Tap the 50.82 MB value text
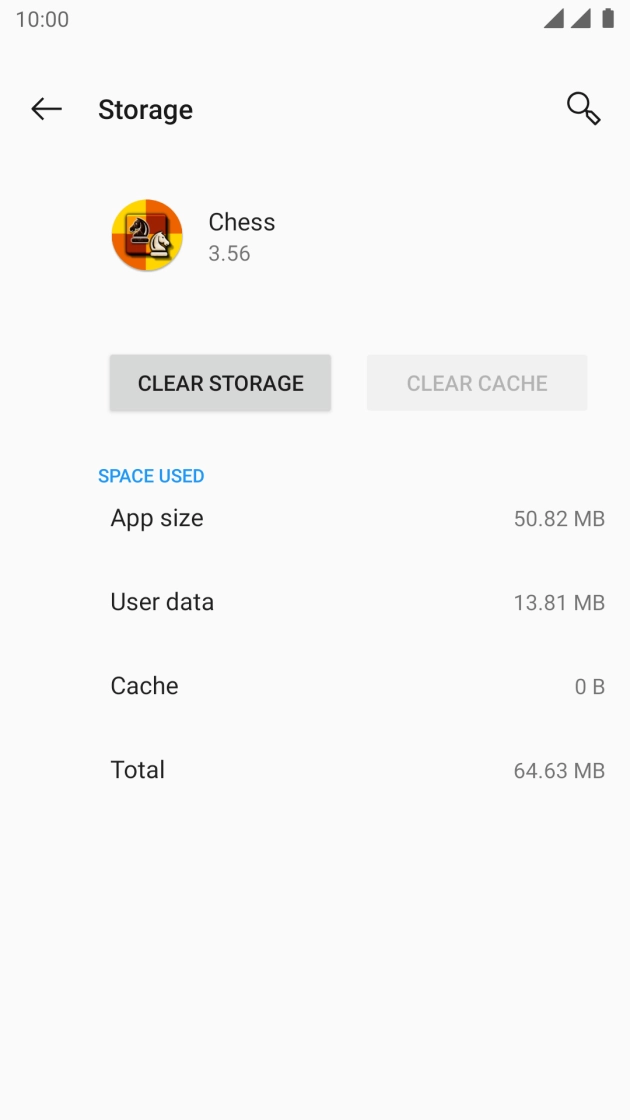Image resolution: width=630 pixels, height=1120 pixels. click(x=559, y=519)
